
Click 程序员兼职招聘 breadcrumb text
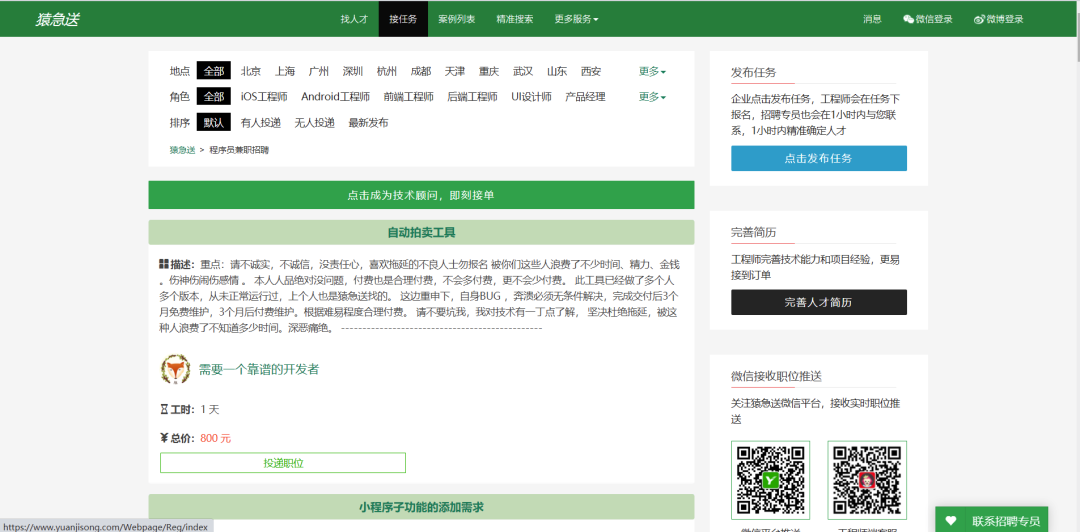point(239,150)
